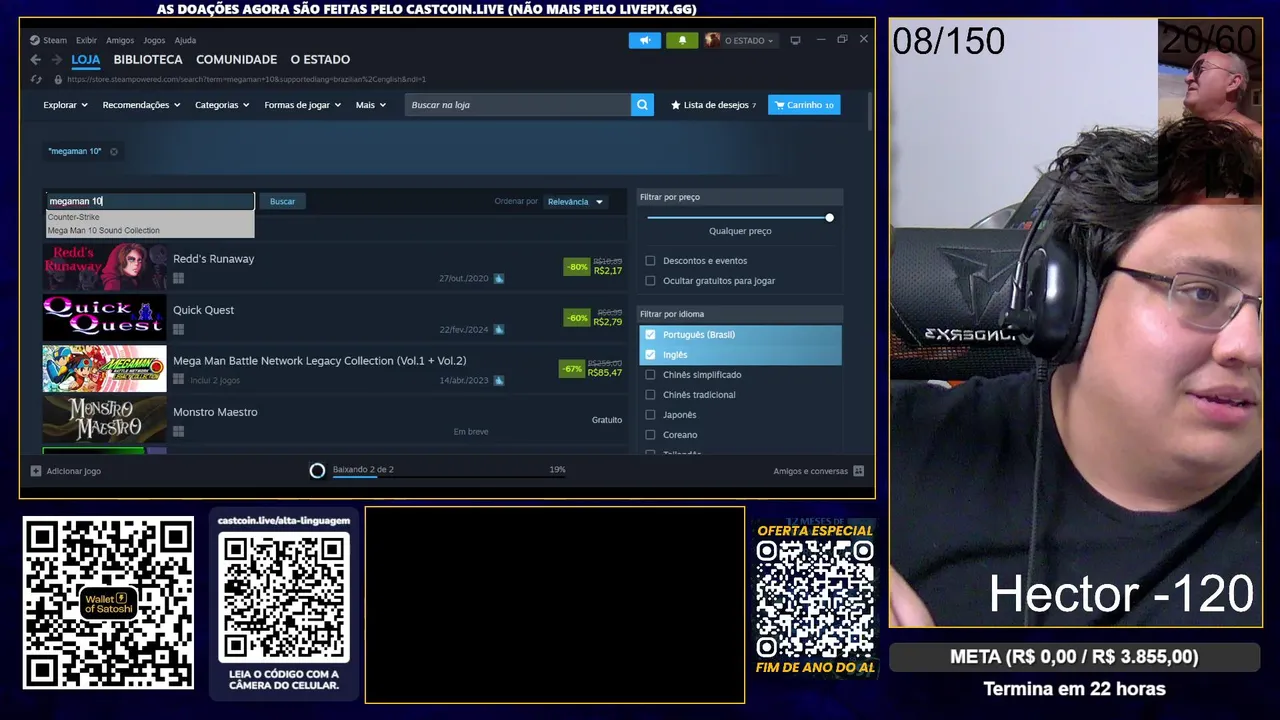Remove the "megaman 10" search tag
Image resolution: width=1280 pixels, height=720 pixels.
click(x=114, y=152)
